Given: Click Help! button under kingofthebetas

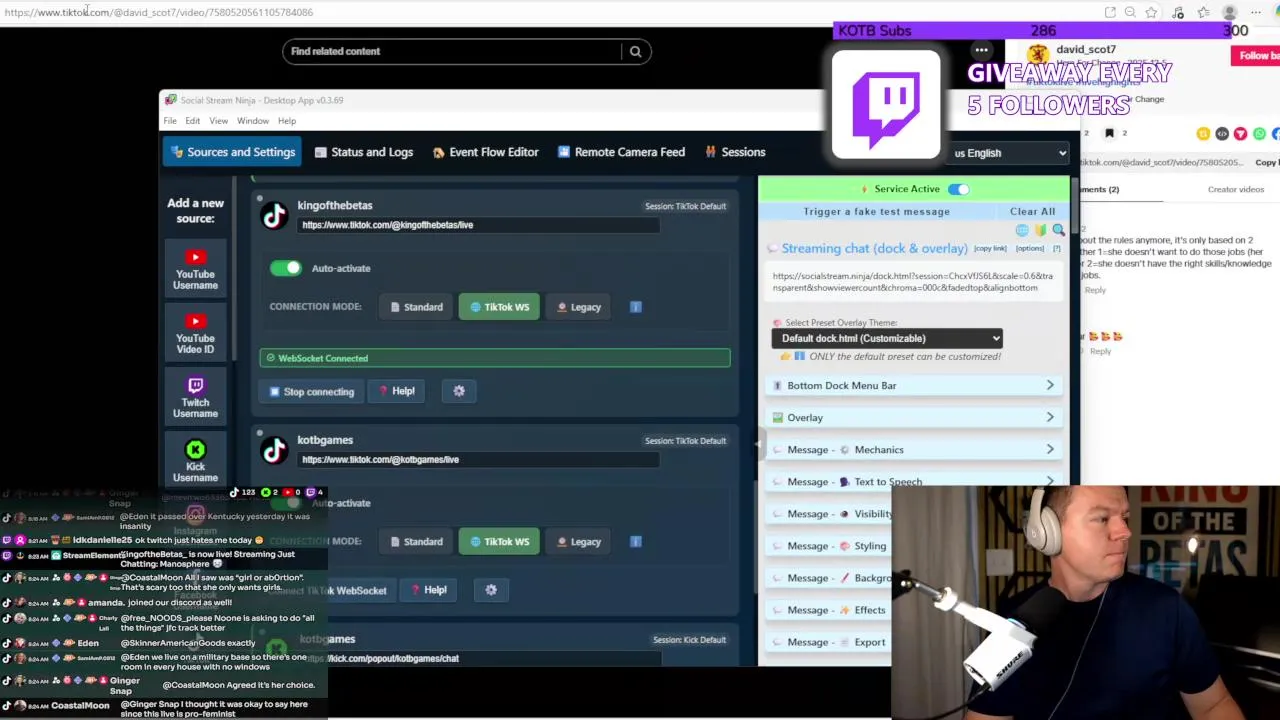Looking at the screenshot, I should [x=397, y=391].
